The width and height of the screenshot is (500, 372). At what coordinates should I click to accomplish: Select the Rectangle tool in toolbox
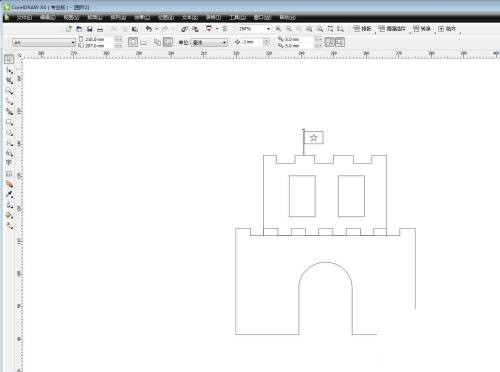coord(9,122)
